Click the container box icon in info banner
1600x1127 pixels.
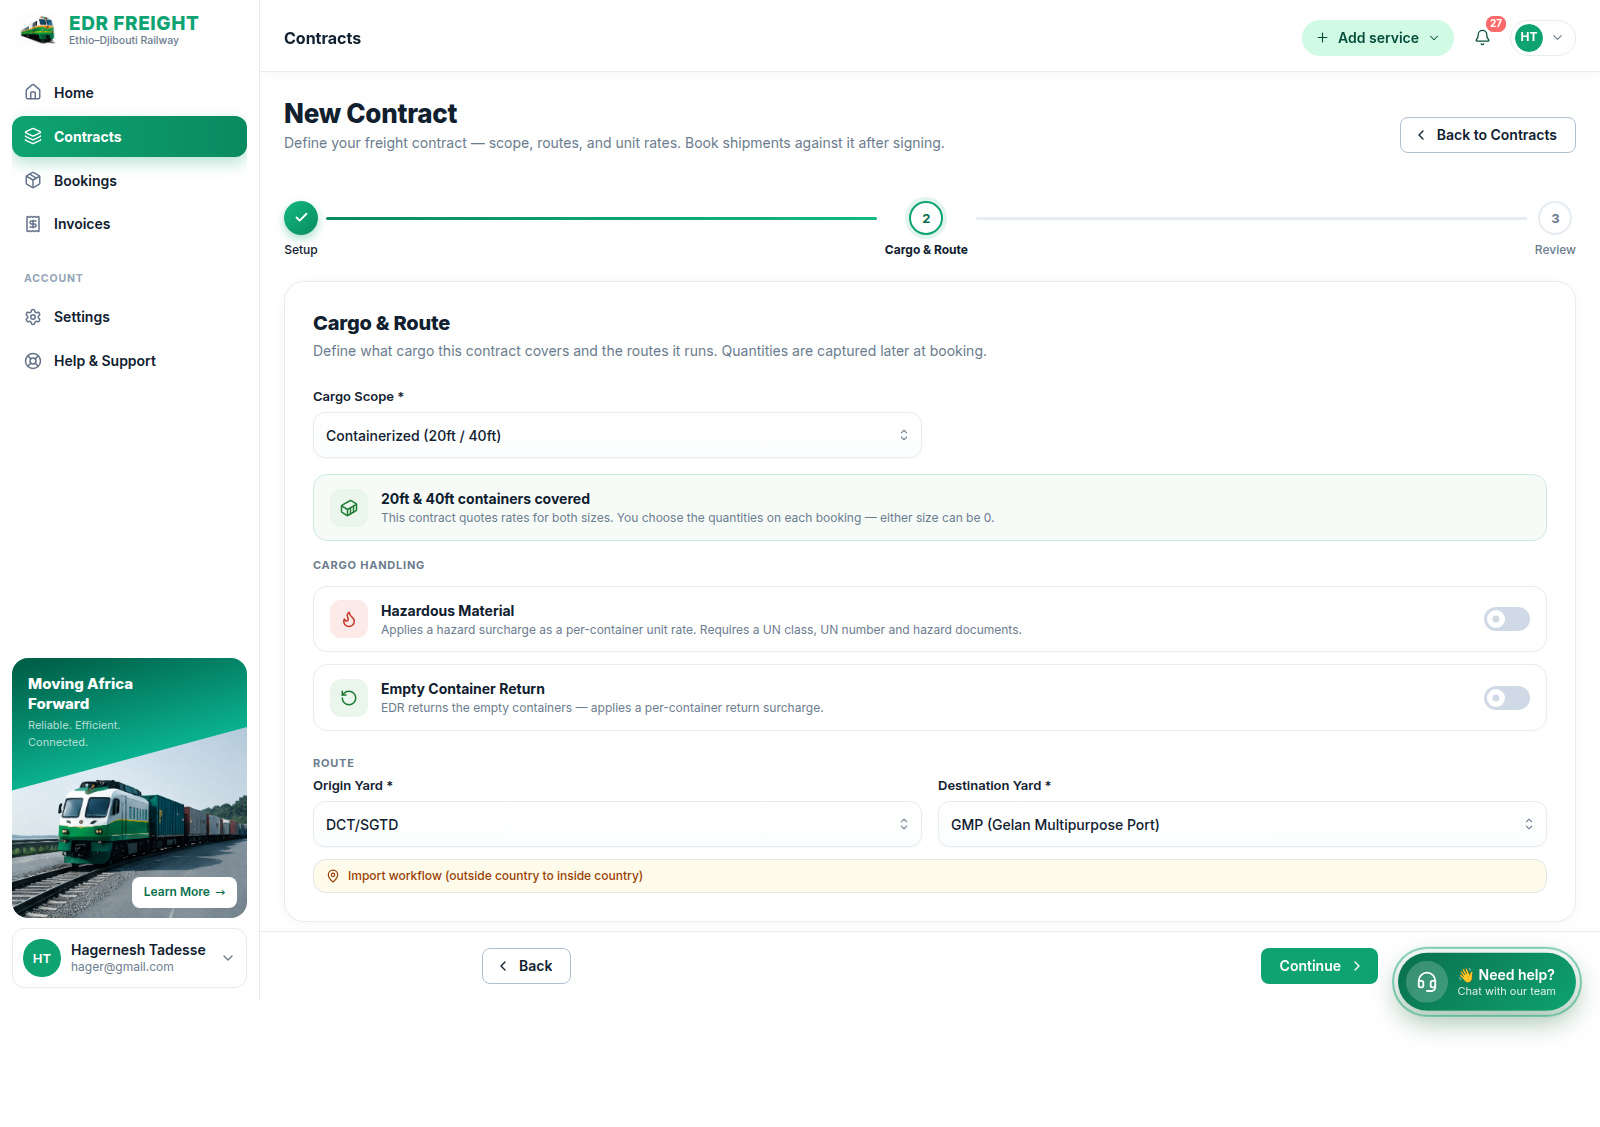tap(349, 508)
